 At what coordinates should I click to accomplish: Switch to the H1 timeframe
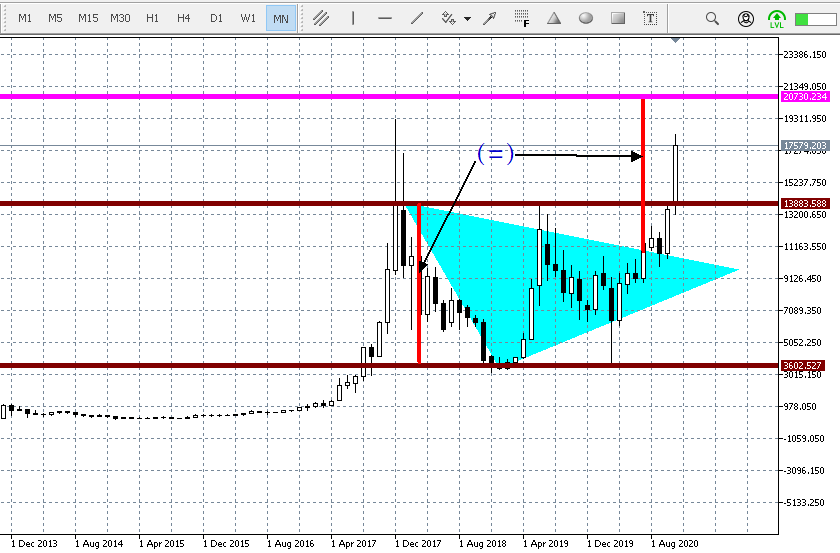click(152, 18)
